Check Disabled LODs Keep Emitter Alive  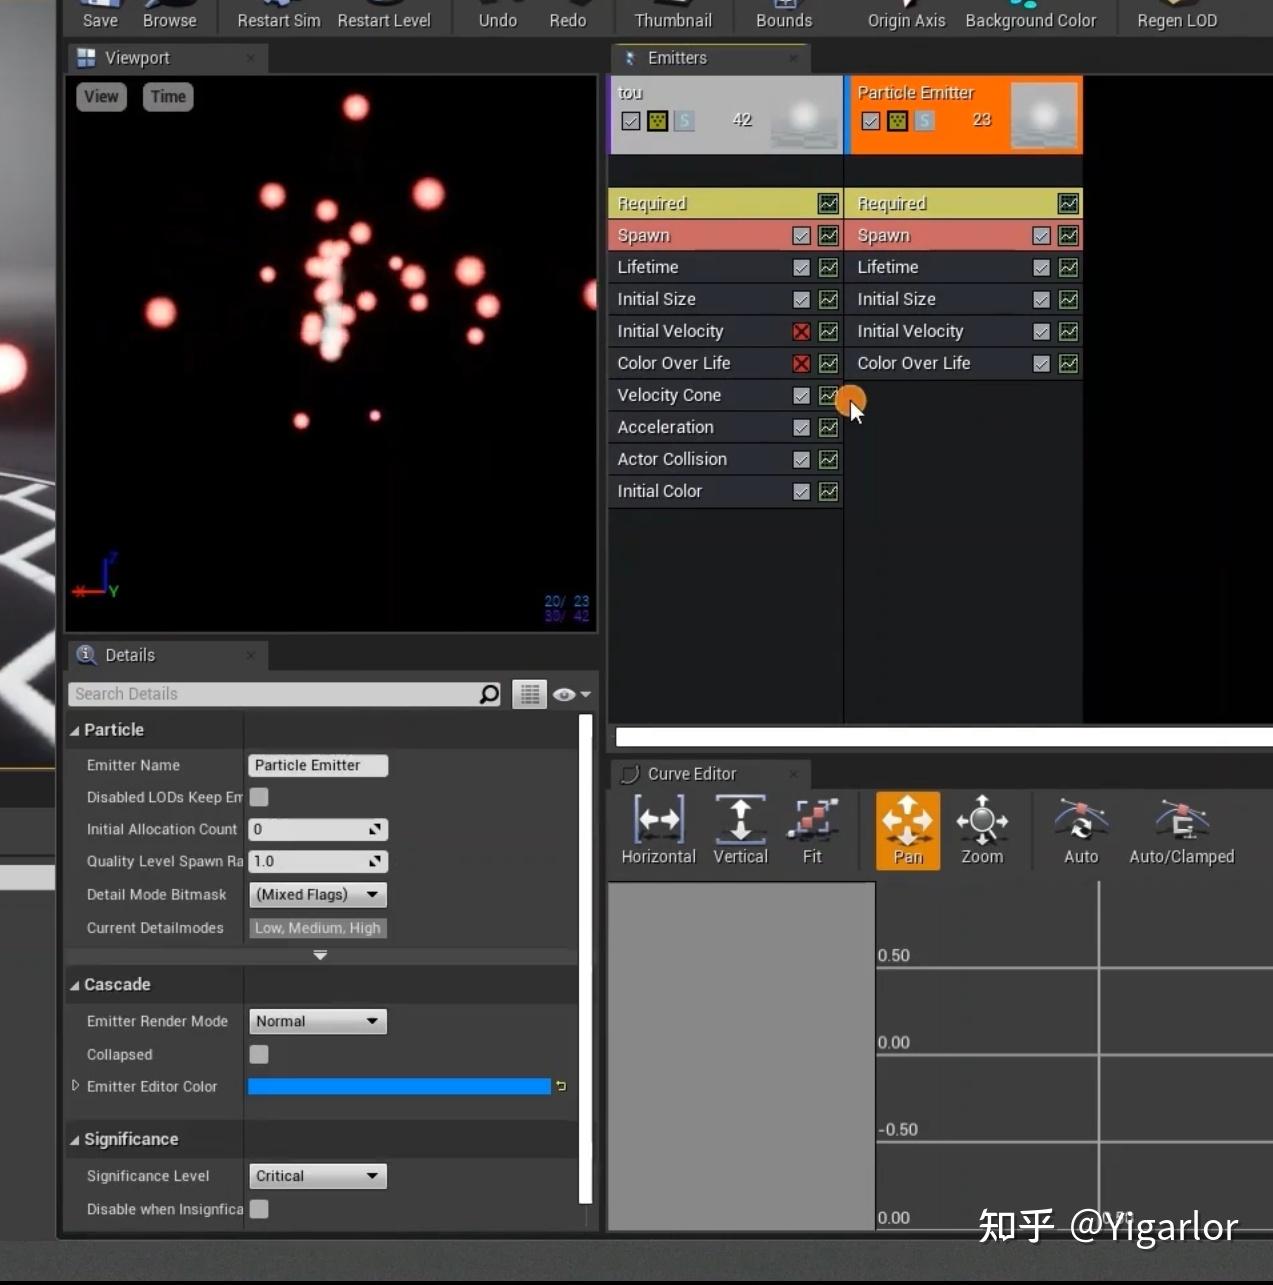click(x=259, y=797)
